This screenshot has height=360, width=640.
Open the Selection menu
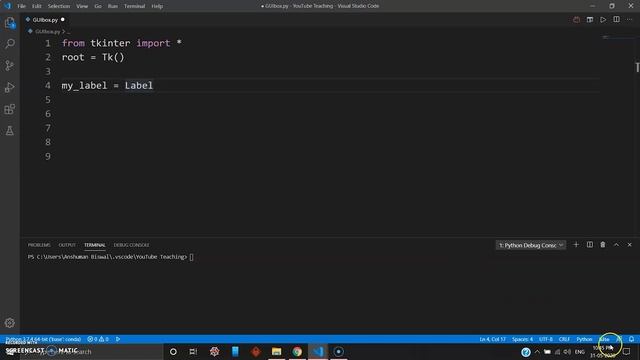59,6
